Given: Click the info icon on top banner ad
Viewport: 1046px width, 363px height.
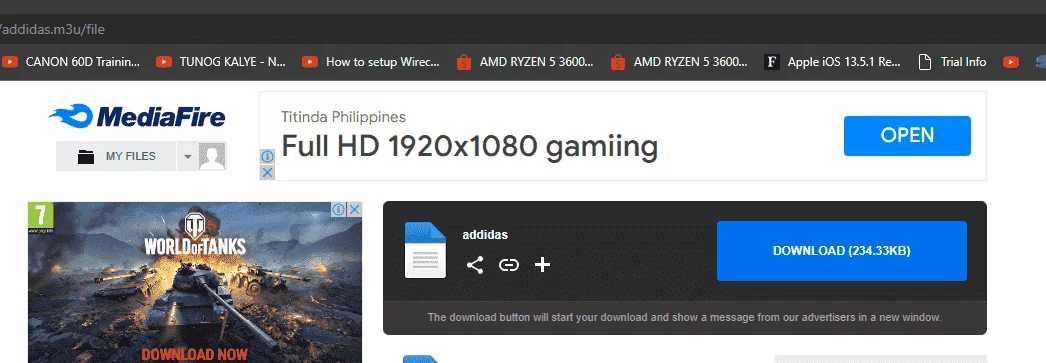Looking at the screenshot, I should pos(267,157).
